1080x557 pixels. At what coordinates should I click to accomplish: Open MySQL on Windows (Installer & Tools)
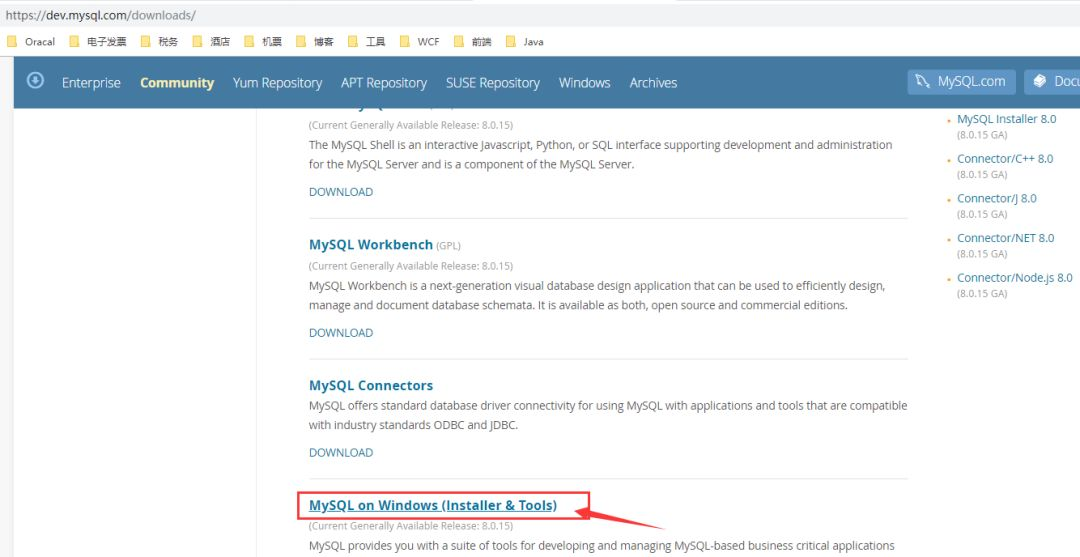point(433,505)
